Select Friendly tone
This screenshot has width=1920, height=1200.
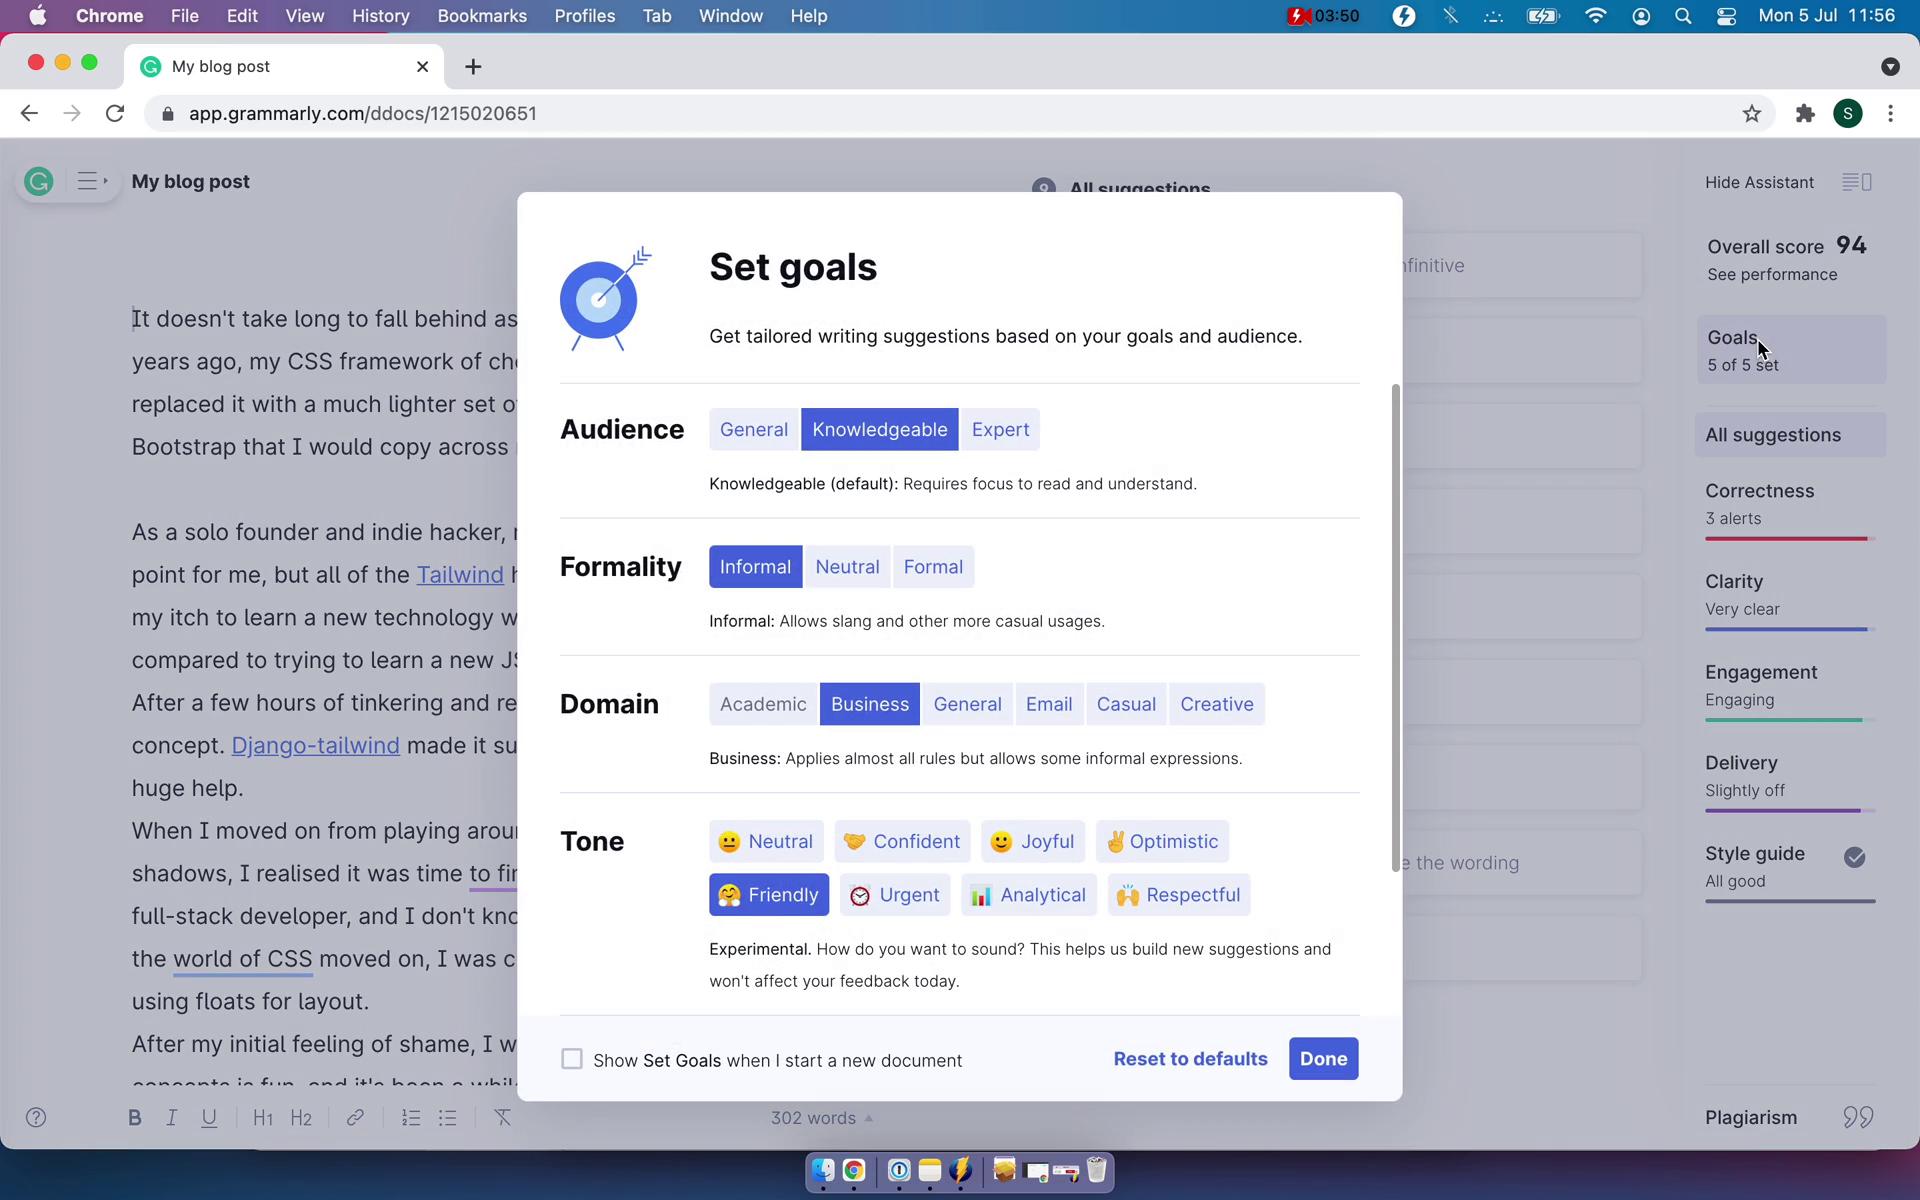769,895
